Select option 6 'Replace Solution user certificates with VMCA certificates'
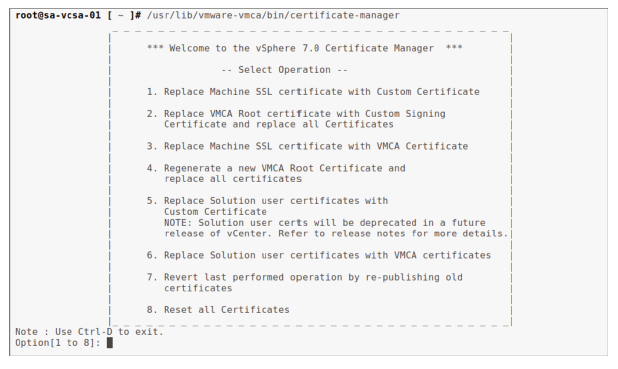 (319, 255)
